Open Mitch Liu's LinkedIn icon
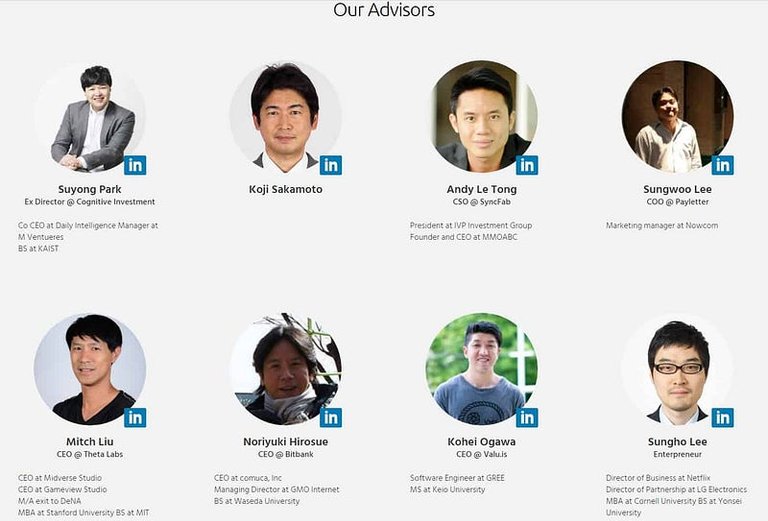 pos(135,417)
